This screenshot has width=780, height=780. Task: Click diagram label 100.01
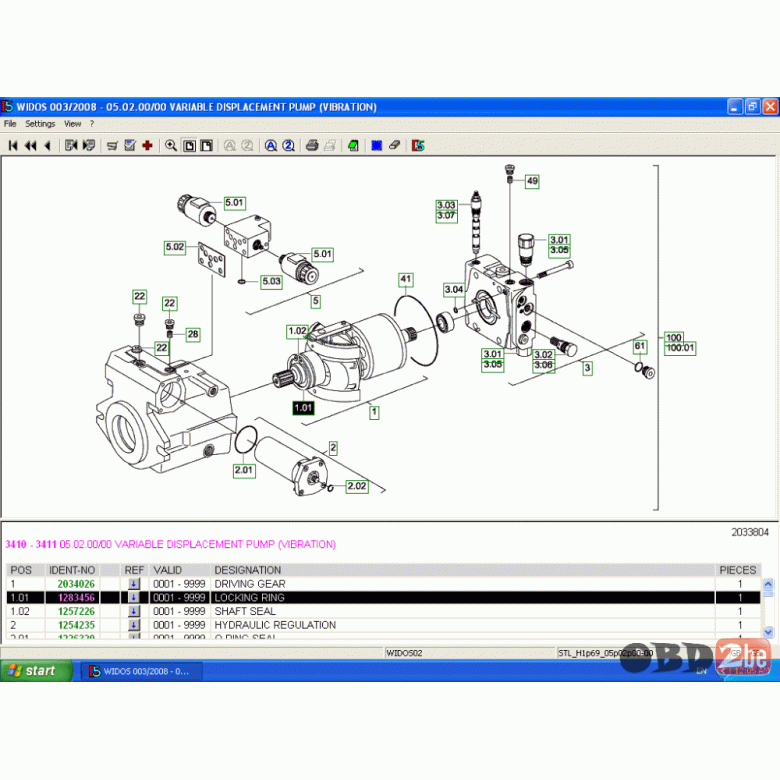click(x=680, y=348)
